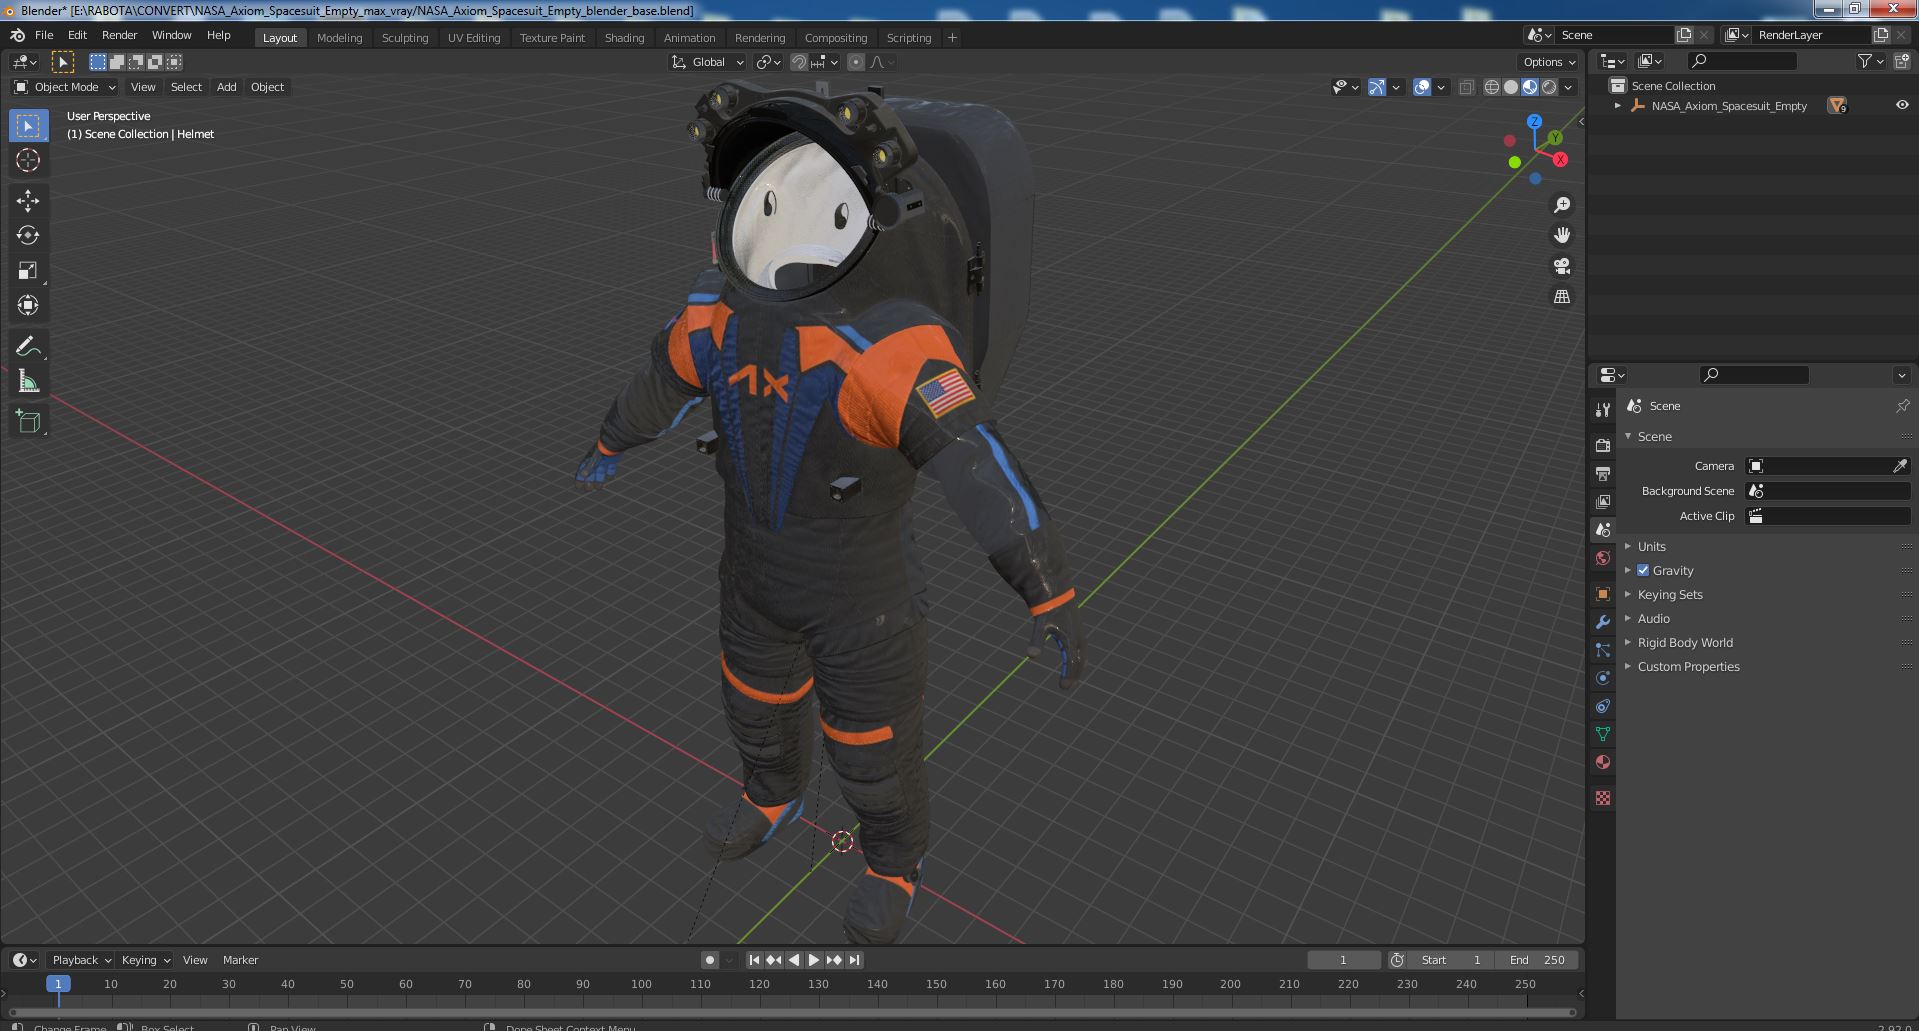Open the Tool properties tab
Screen dimensions: 1919x1031
[x=1603, y=409]
